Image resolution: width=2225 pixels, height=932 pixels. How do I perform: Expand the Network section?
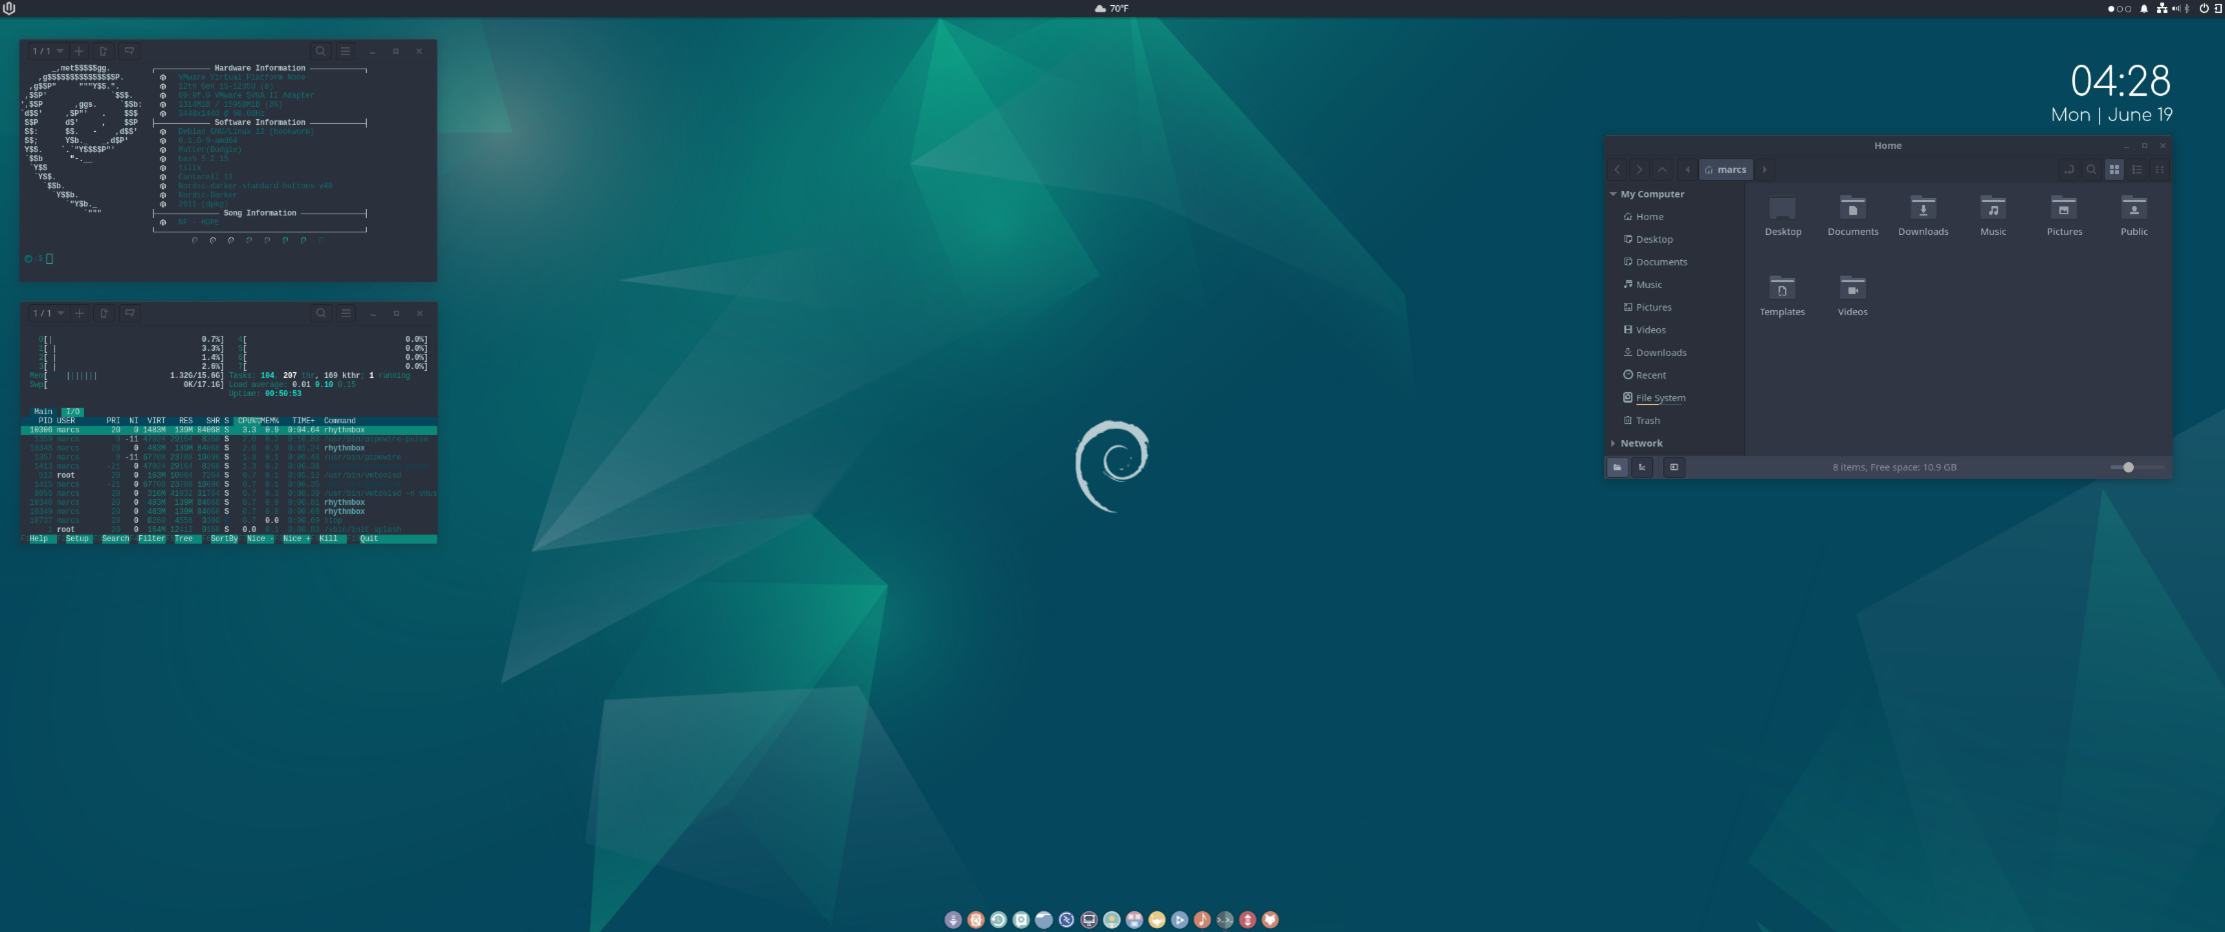(1613, 443)
